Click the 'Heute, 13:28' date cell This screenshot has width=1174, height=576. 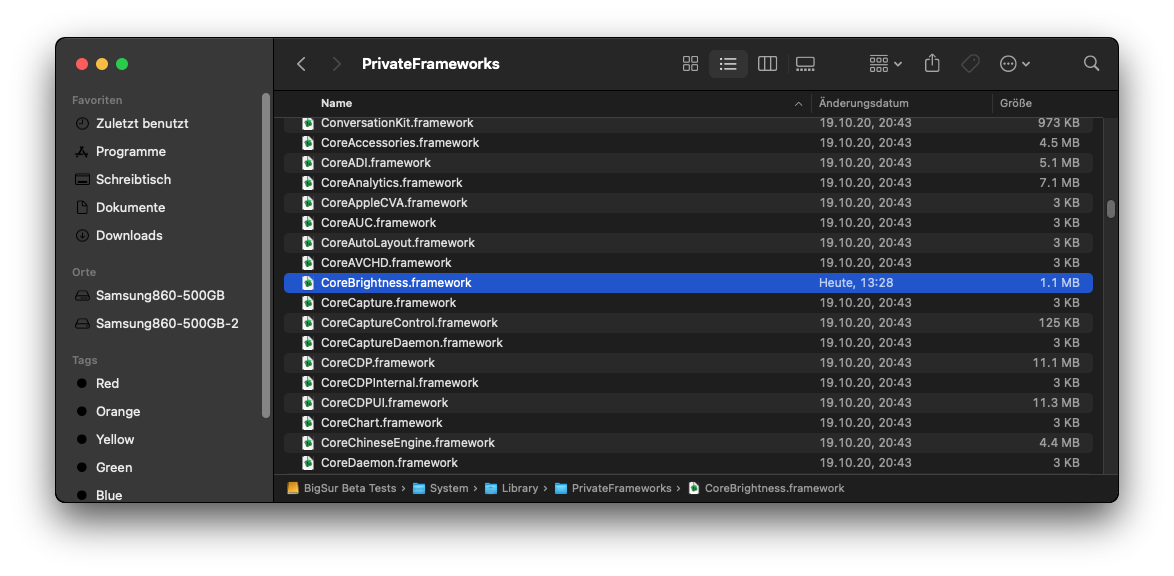point(856,283)
